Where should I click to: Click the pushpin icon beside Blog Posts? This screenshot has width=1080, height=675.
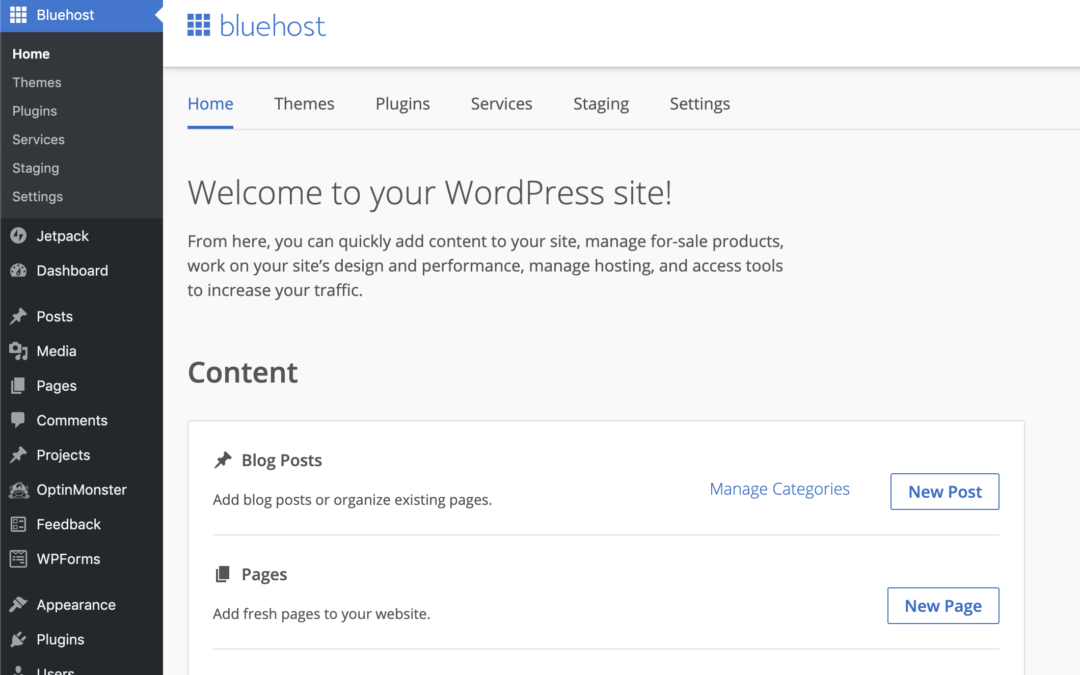pyautogui.click(x=222, y=459)
